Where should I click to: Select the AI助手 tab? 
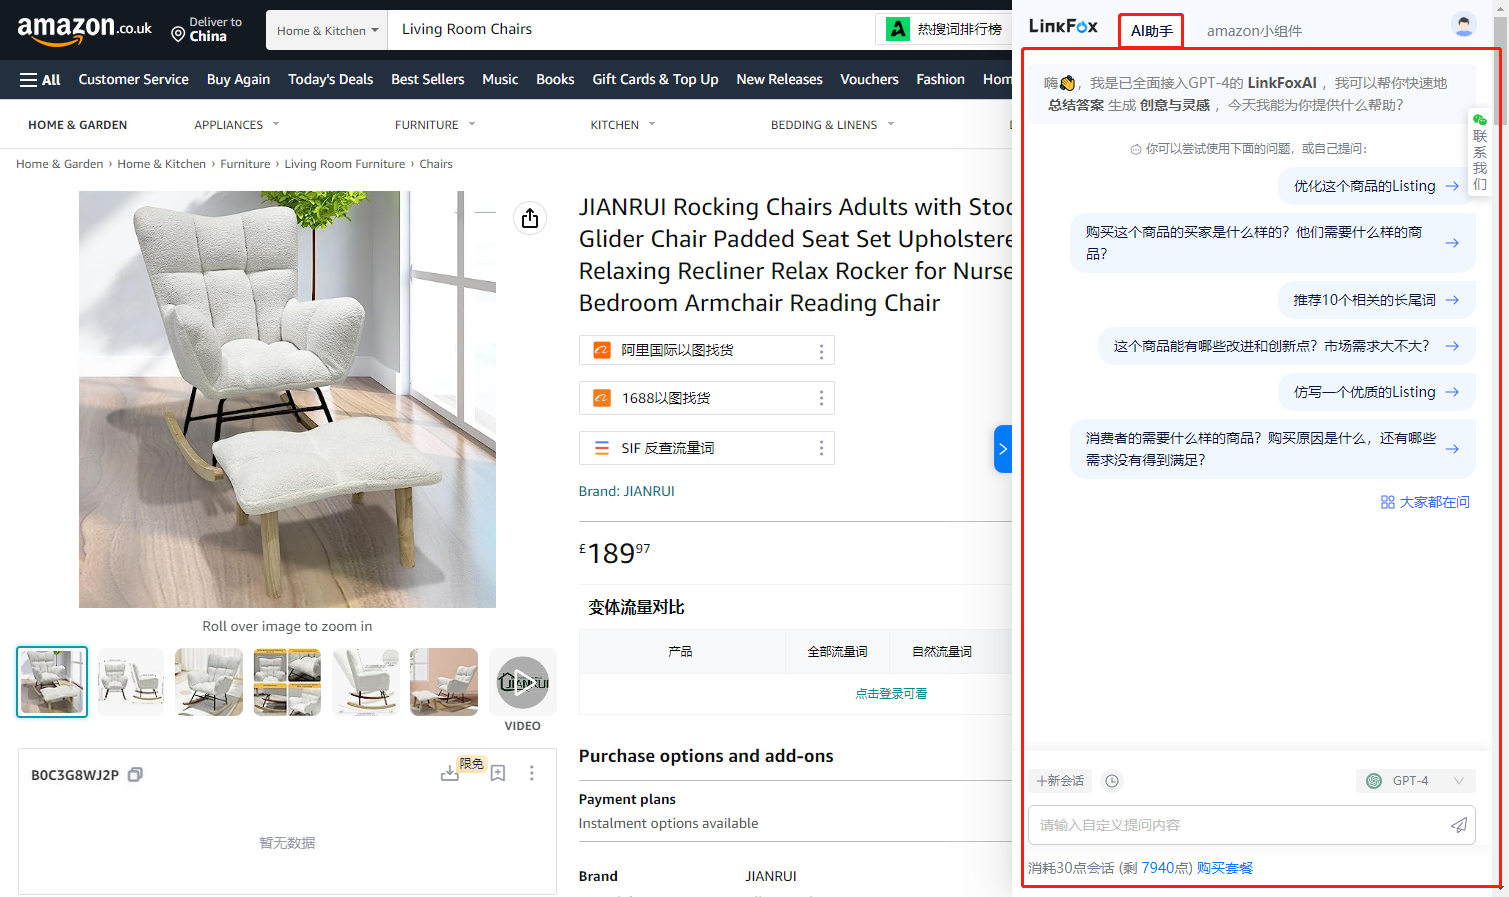coord(1151,31)
